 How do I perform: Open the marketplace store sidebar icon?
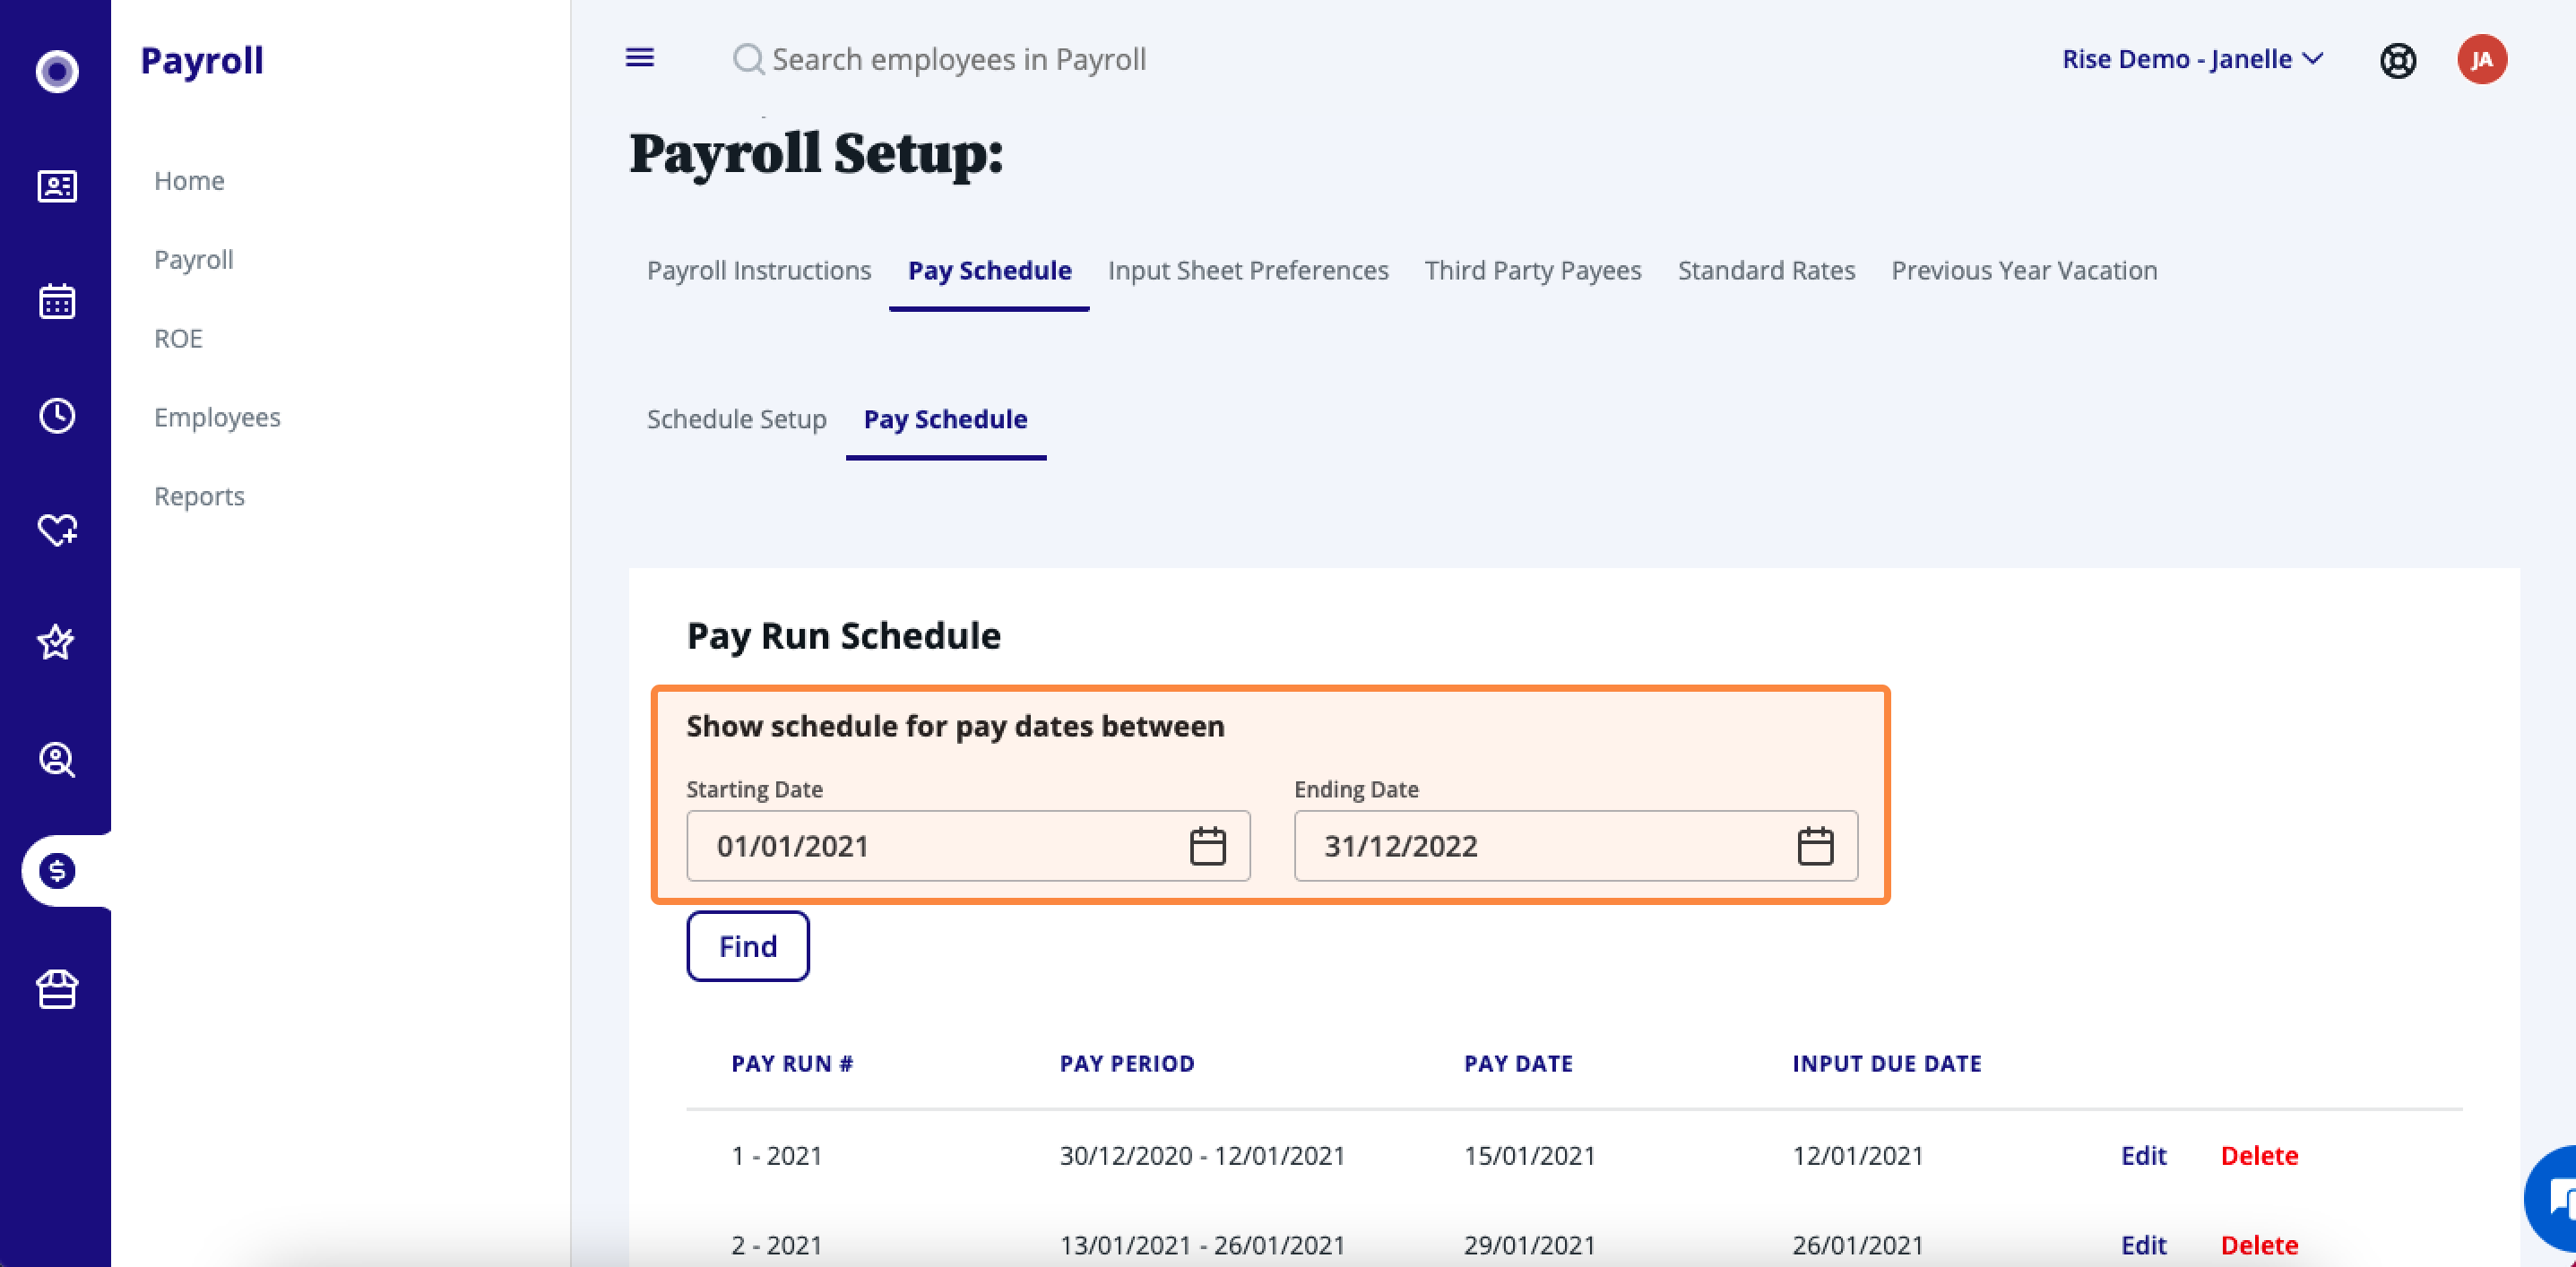point(57,989)
